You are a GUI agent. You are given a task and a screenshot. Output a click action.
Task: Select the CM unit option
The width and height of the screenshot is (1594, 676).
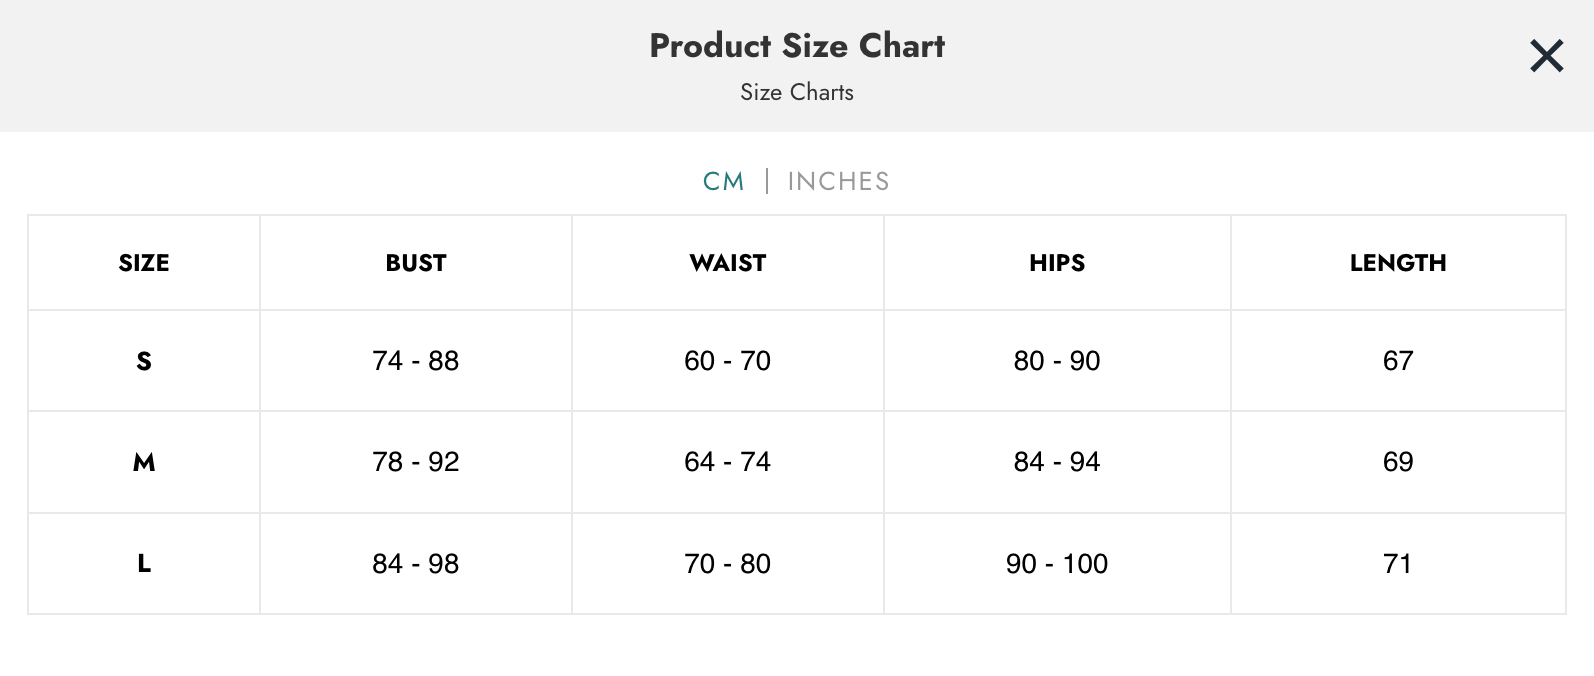pyautogui.click(x=722, y=181)
